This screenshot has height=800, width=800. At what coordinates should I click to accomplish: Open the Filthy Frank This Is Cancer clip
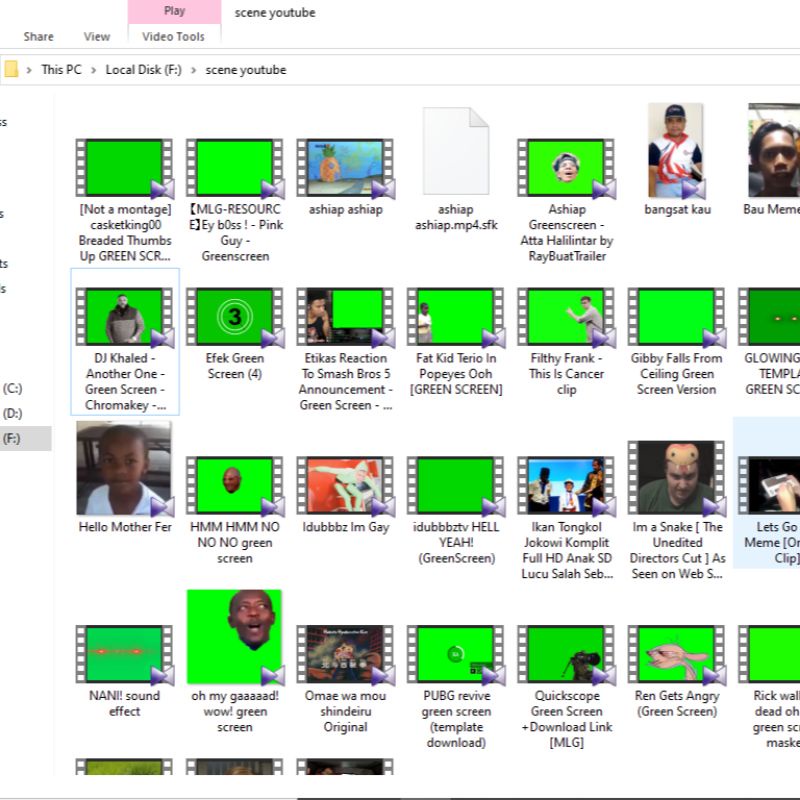point(566,318)
